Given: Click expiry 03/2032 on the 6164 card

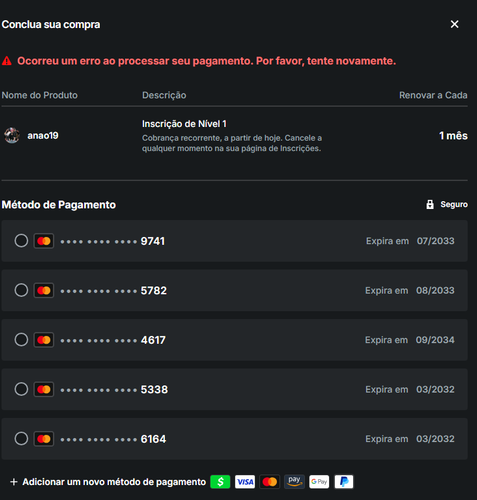Looking at the screenshot, I should (x=435, y=439).
